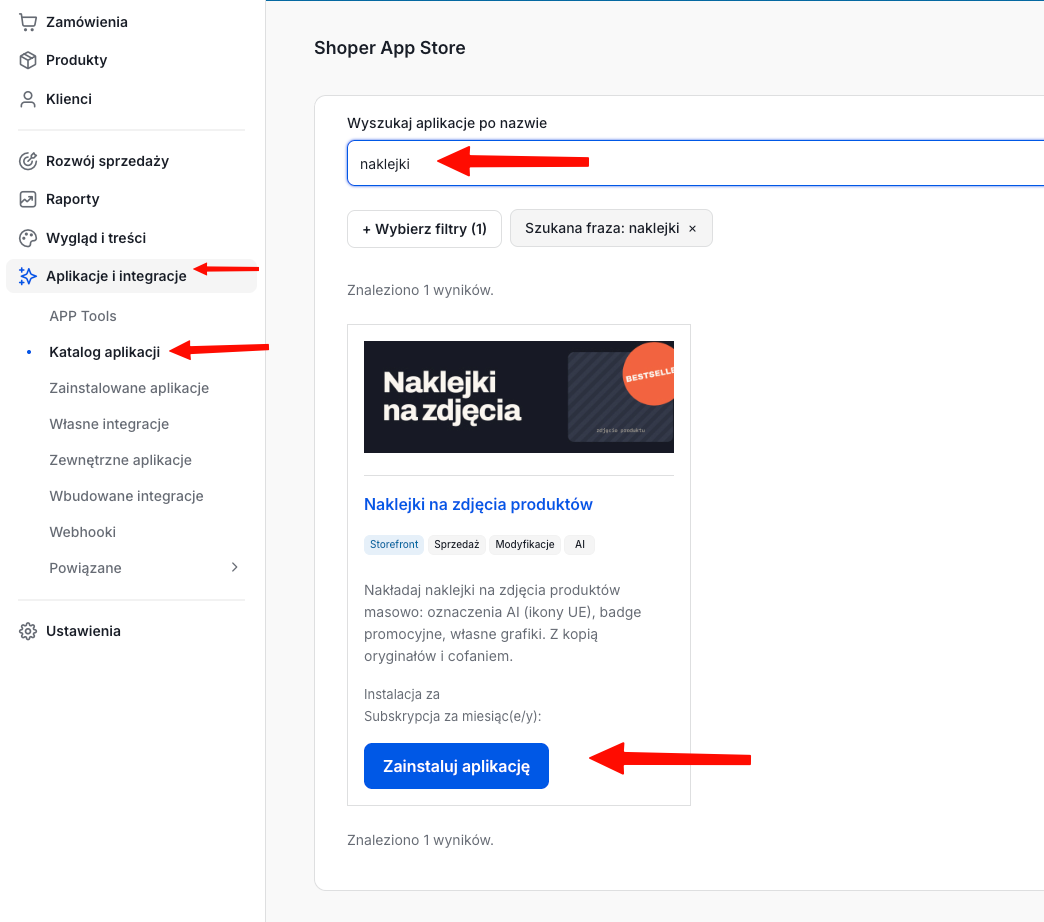
Task: Click the Zamówienia shopping cart icon
Action: coord(27,22)
